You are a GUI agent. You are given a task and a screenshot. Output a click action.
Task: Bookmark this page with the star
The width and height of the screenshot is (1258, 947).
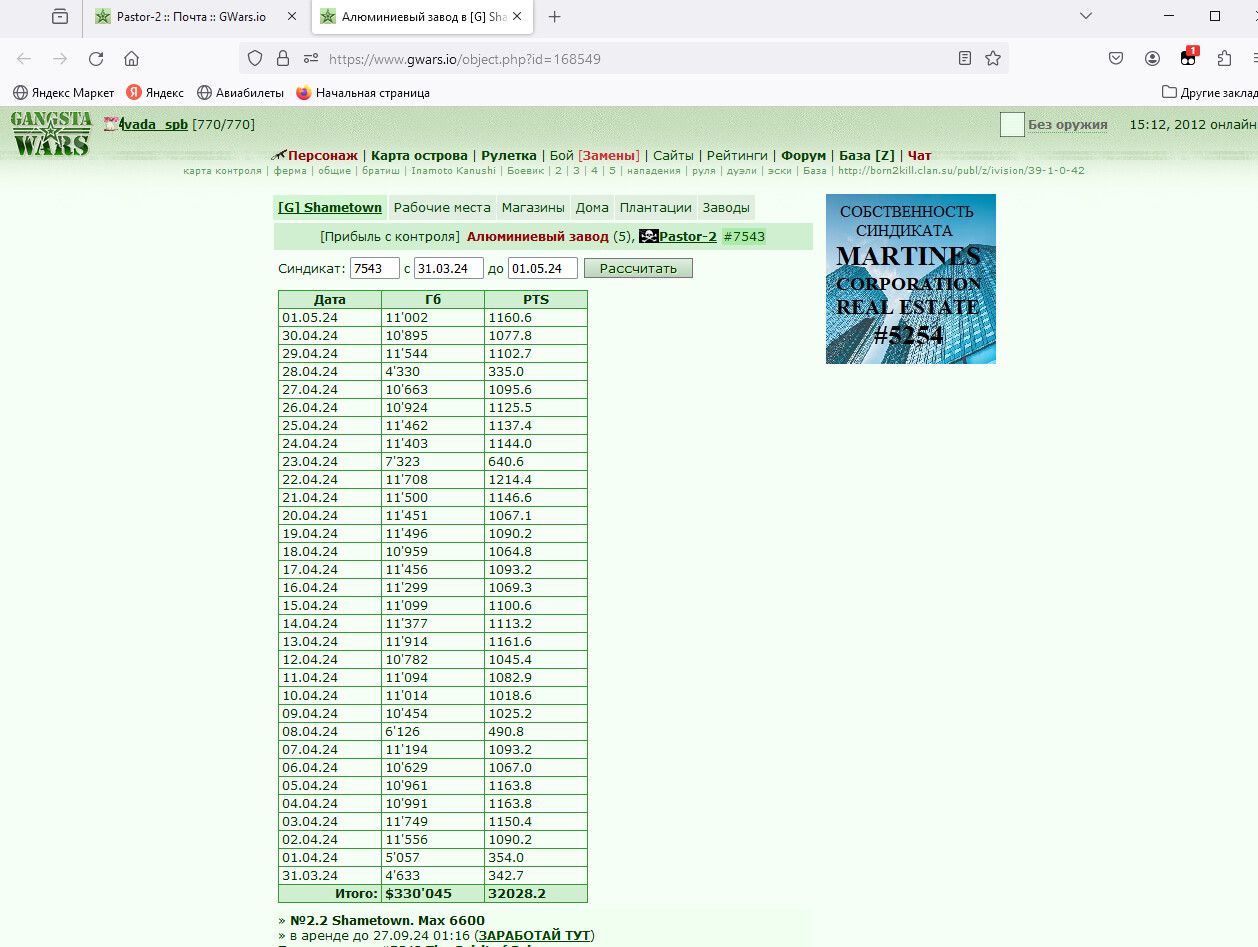pos(993,59)
